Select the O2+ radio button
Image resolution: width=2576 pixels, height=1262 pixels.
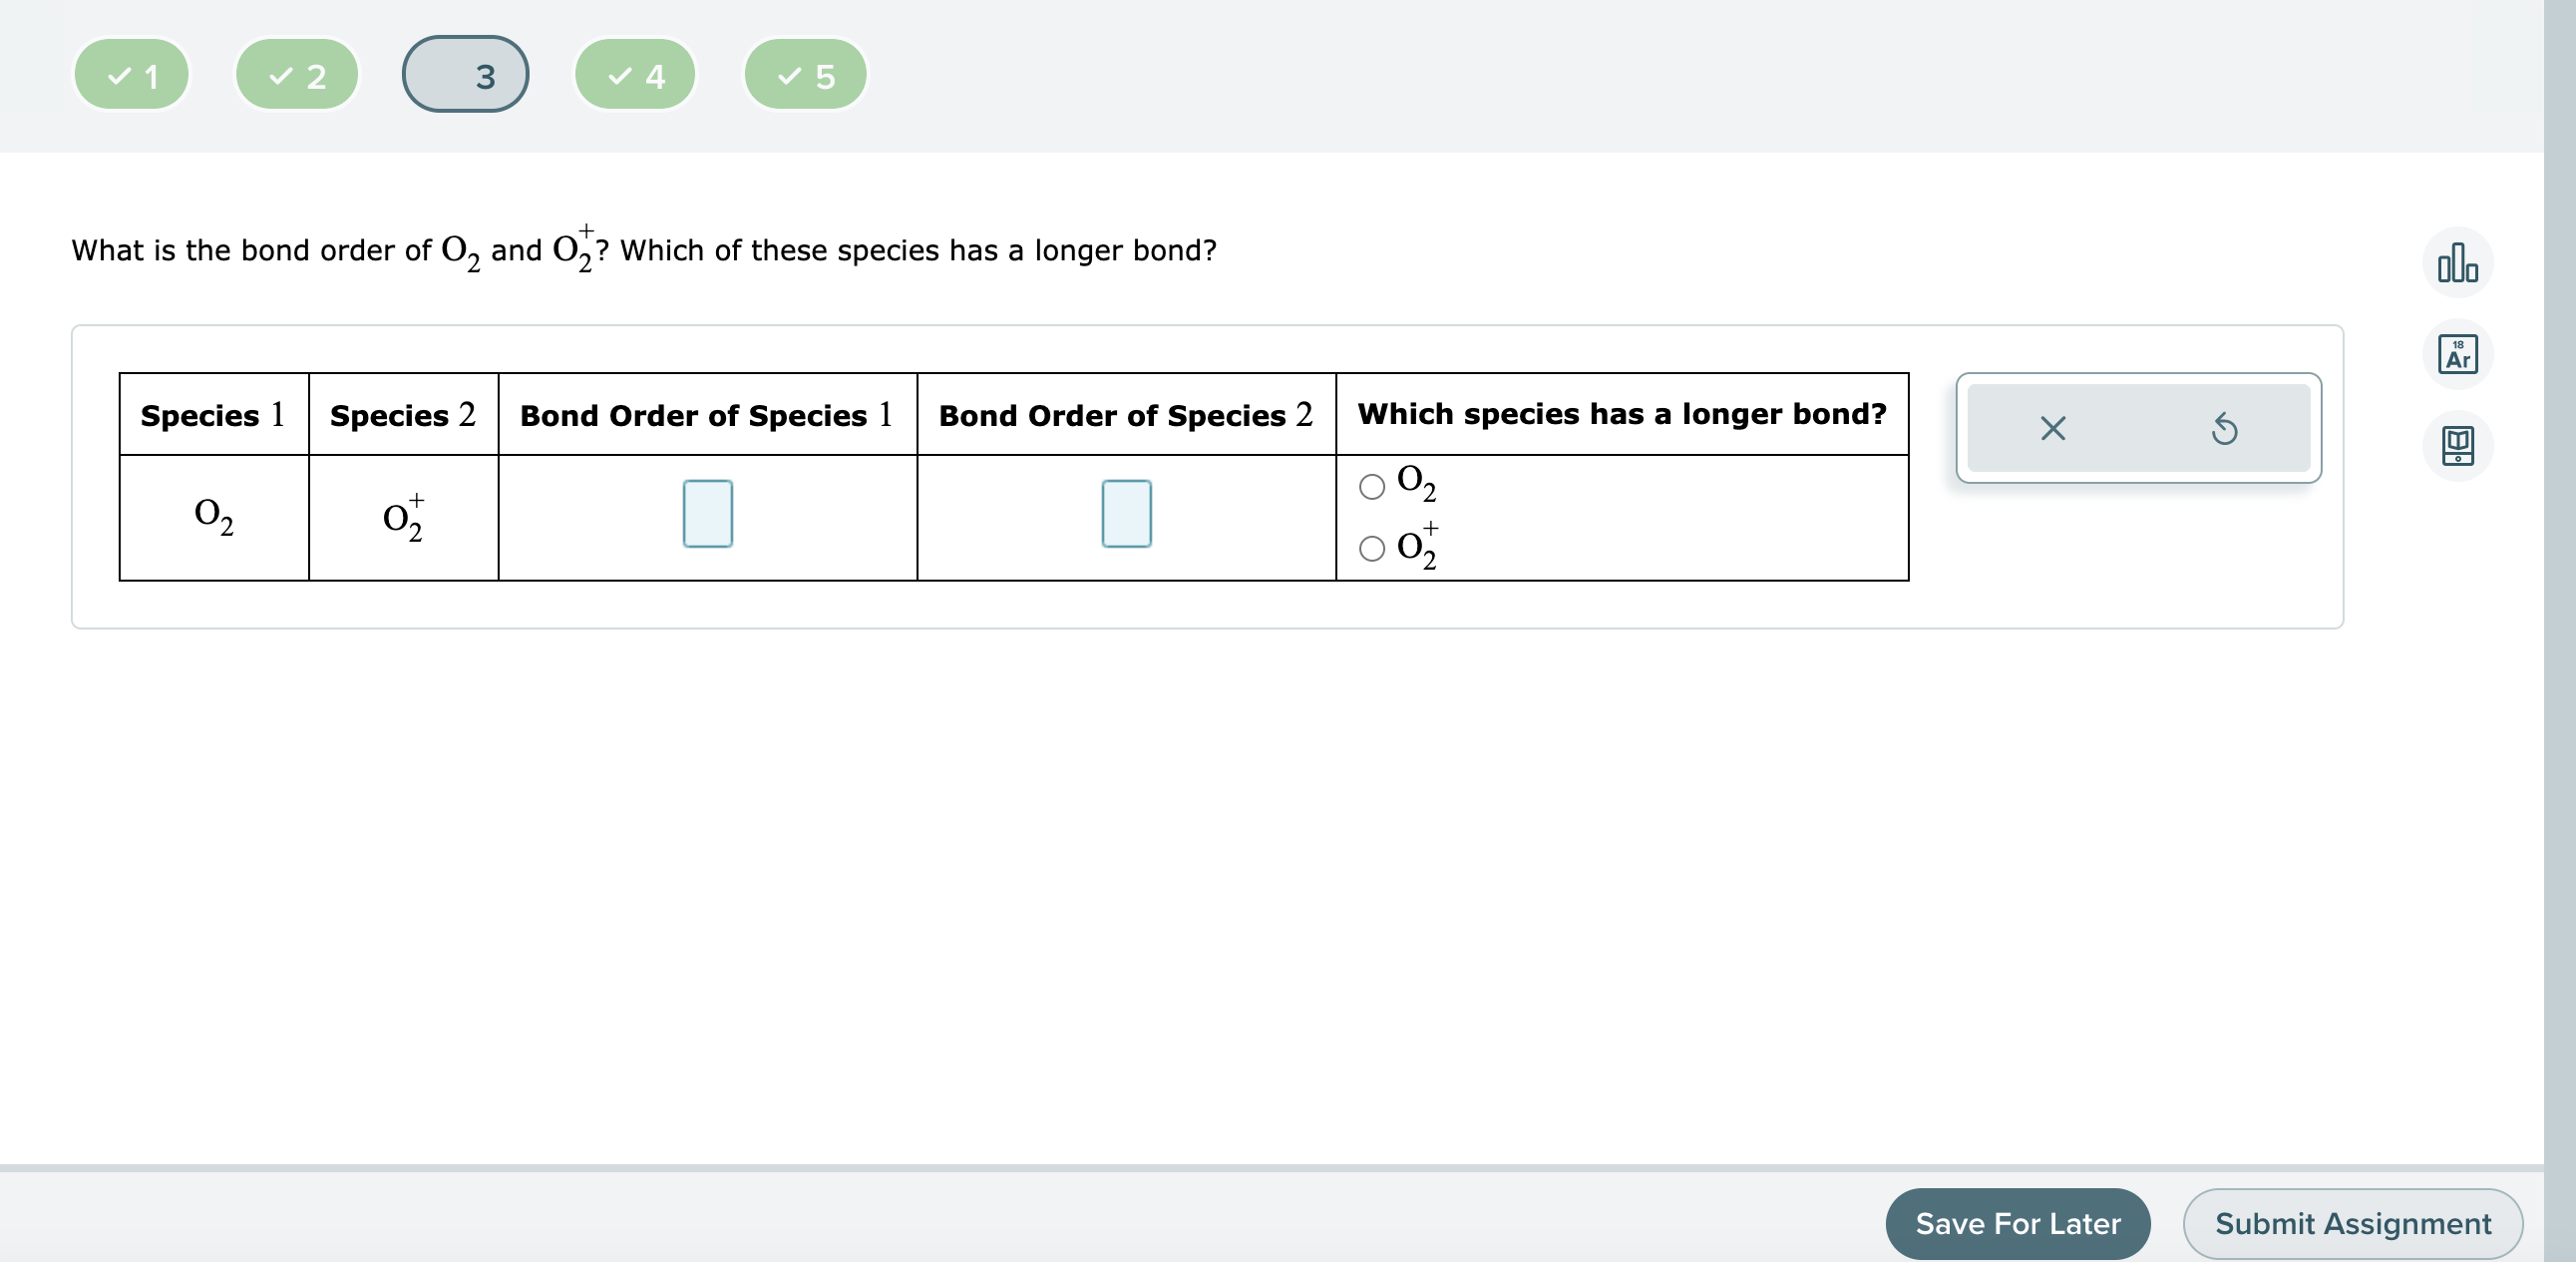coord(1370,550)
